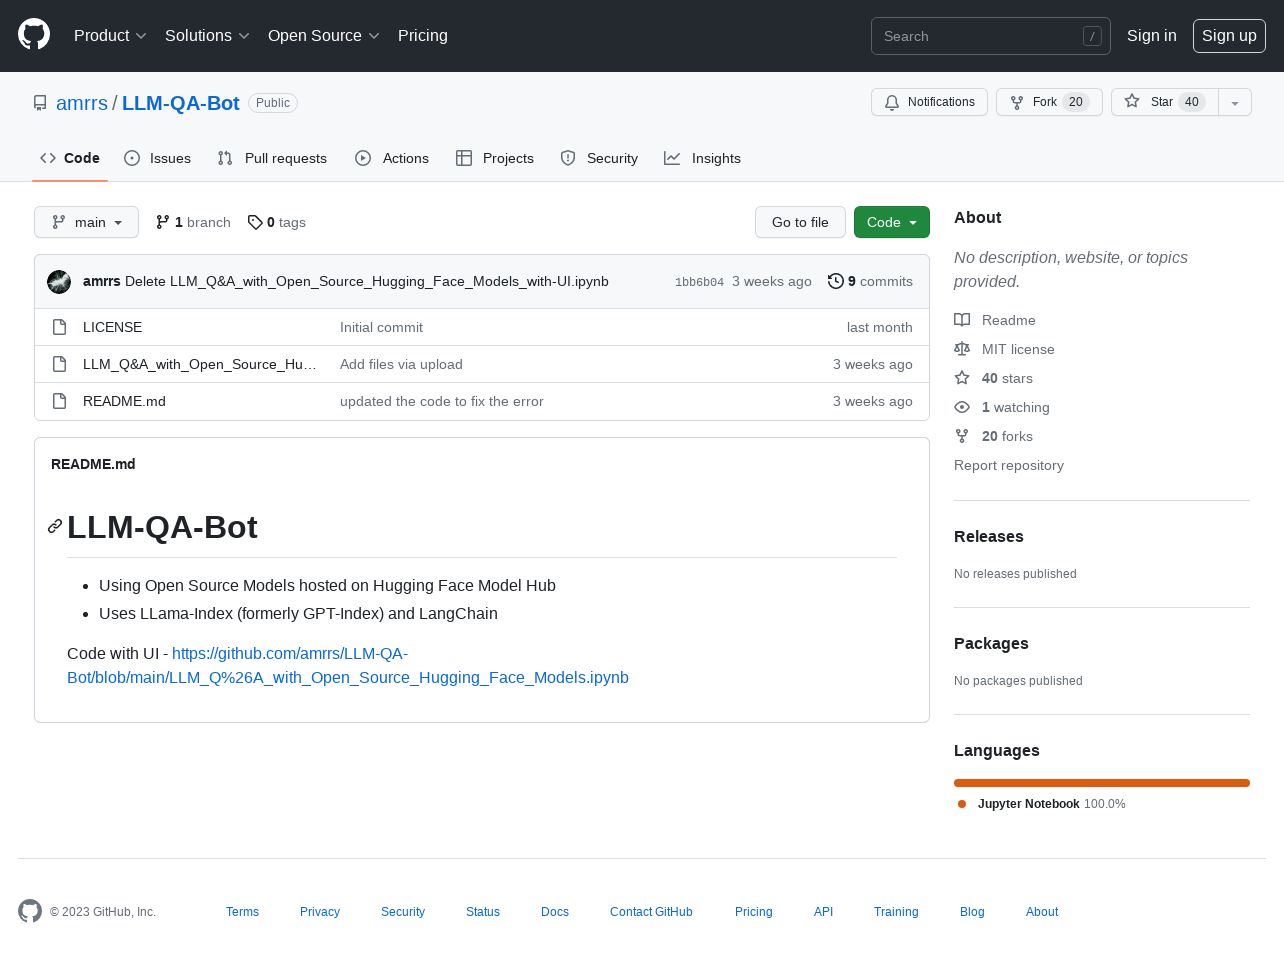Click the scale icon beside MIT license
Image resolution: width=1284 pixels, height=973 pixels.
[962, 349]
